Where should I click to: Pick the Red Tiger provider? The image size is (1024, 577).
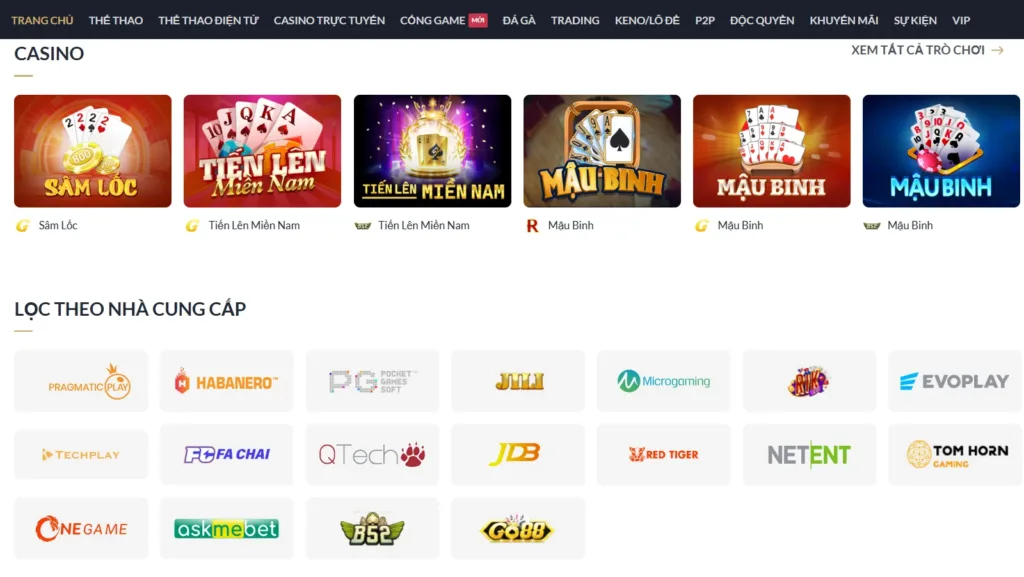[x=664, y=454]
